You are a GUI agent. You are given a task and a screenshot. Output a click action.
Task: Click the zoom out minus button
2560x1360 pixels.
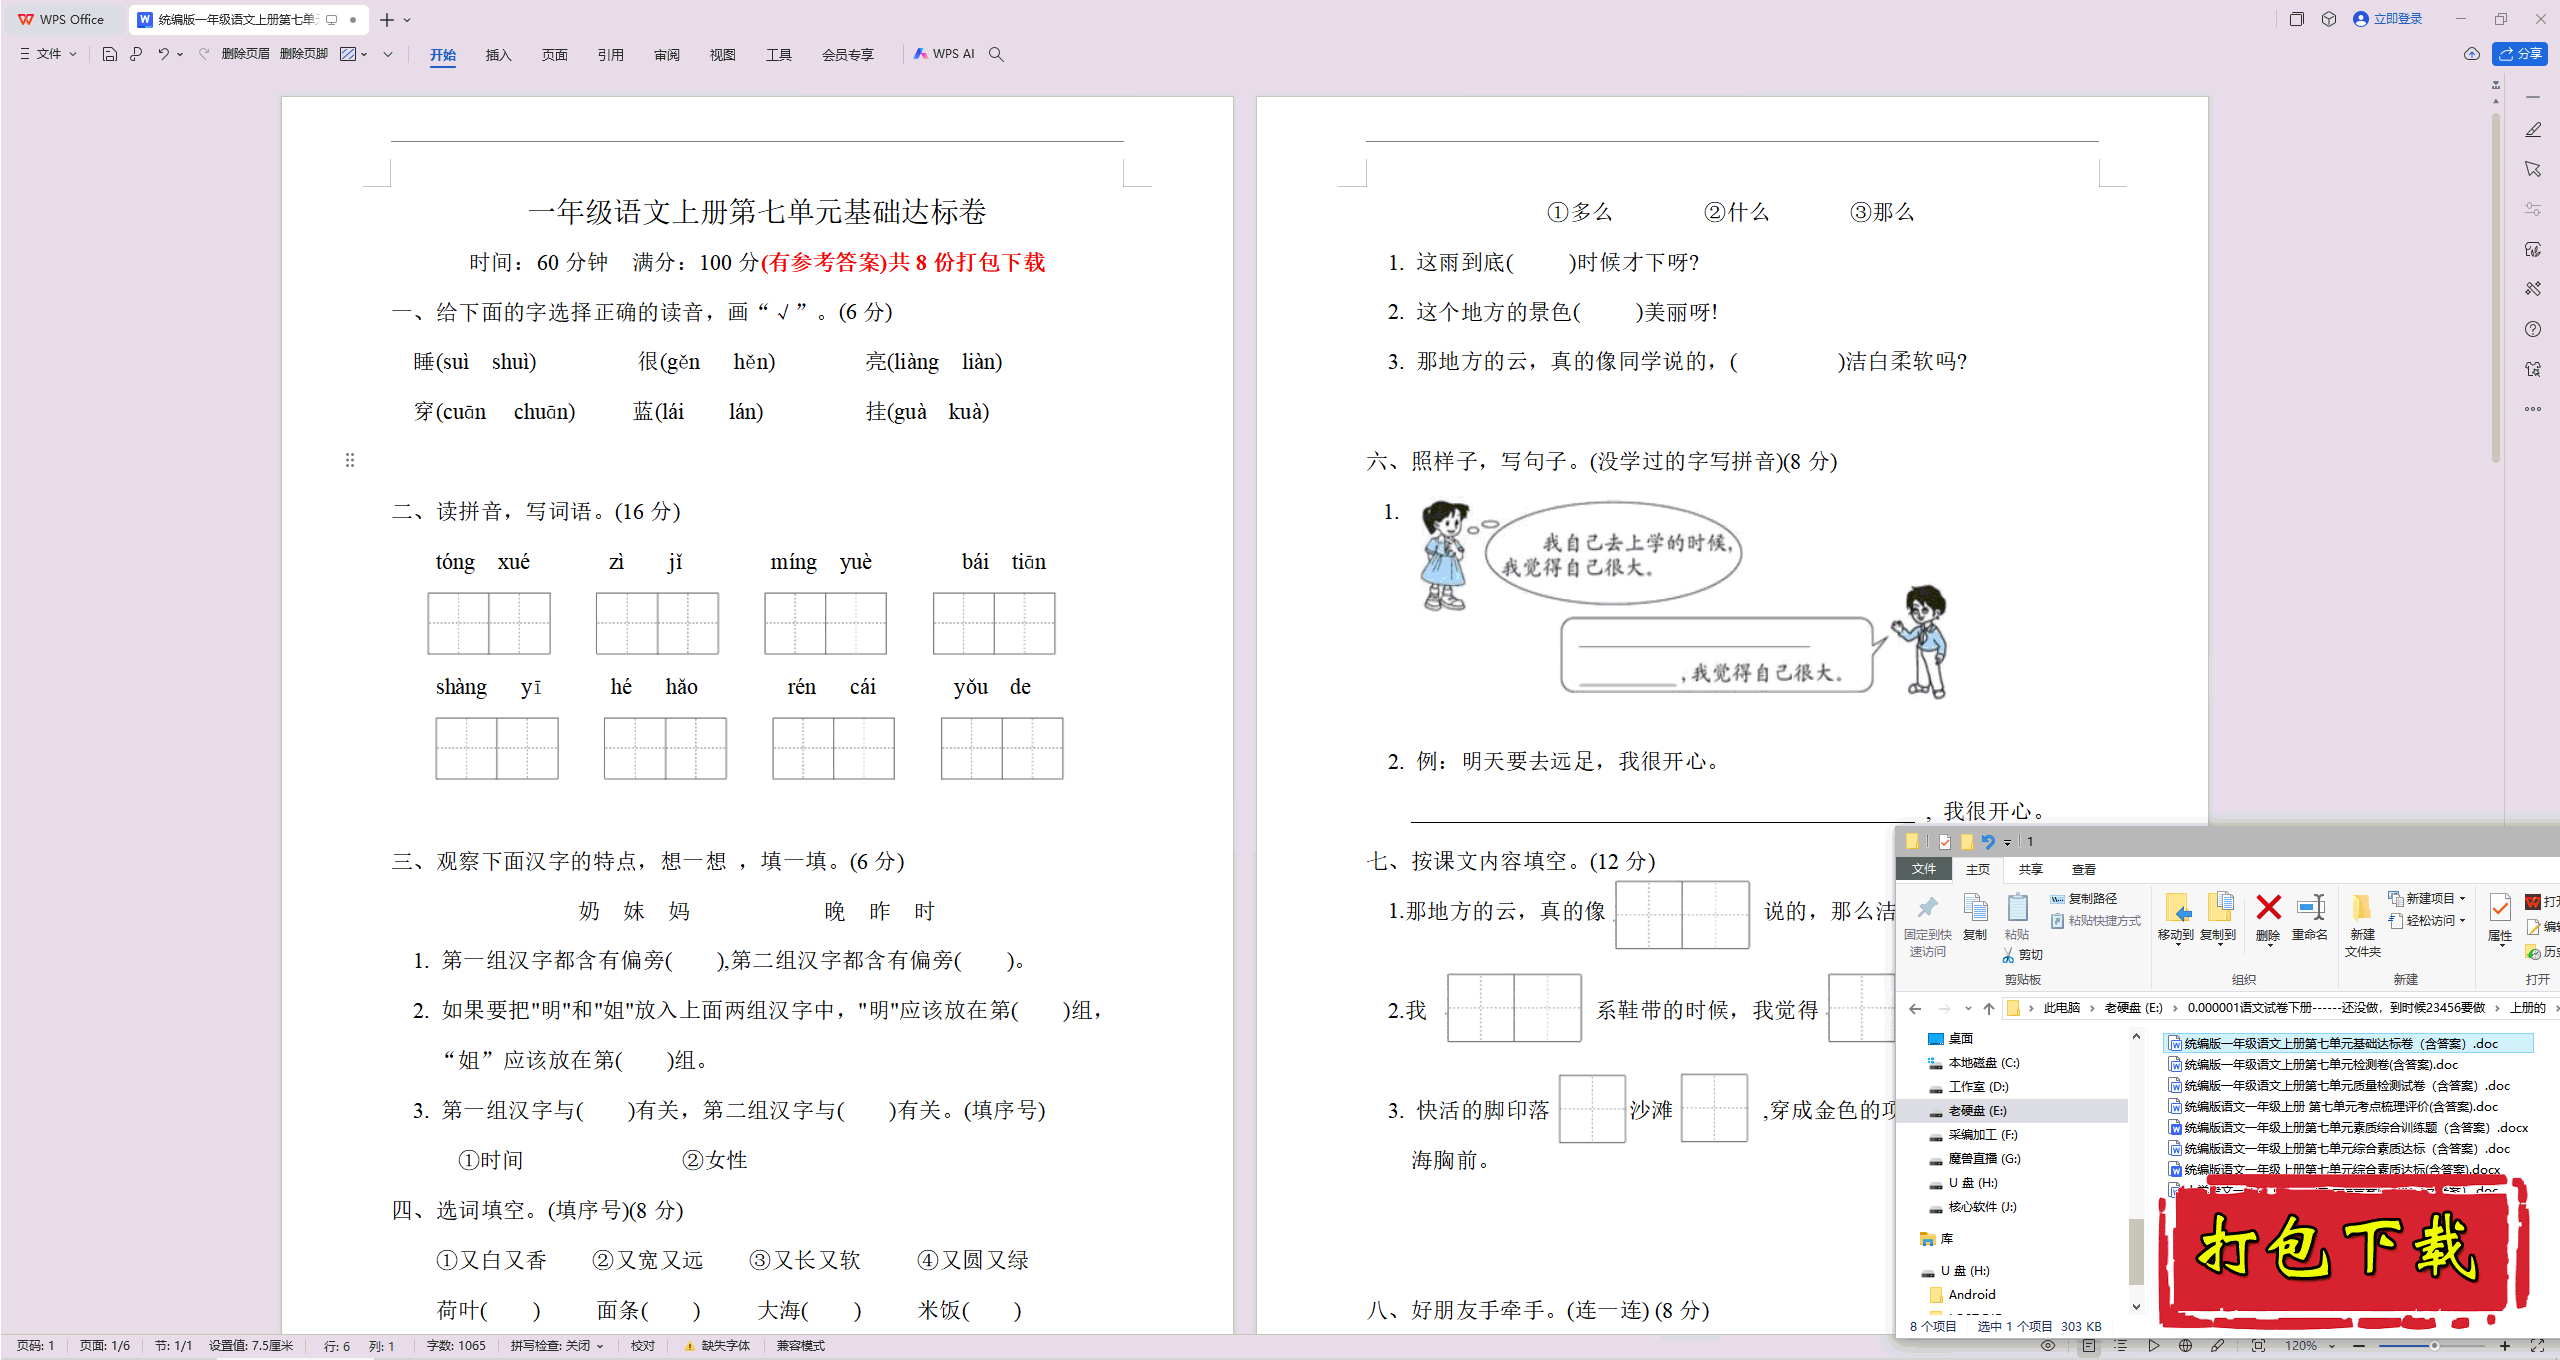pyautogui.click(x=2359, y=1346)
